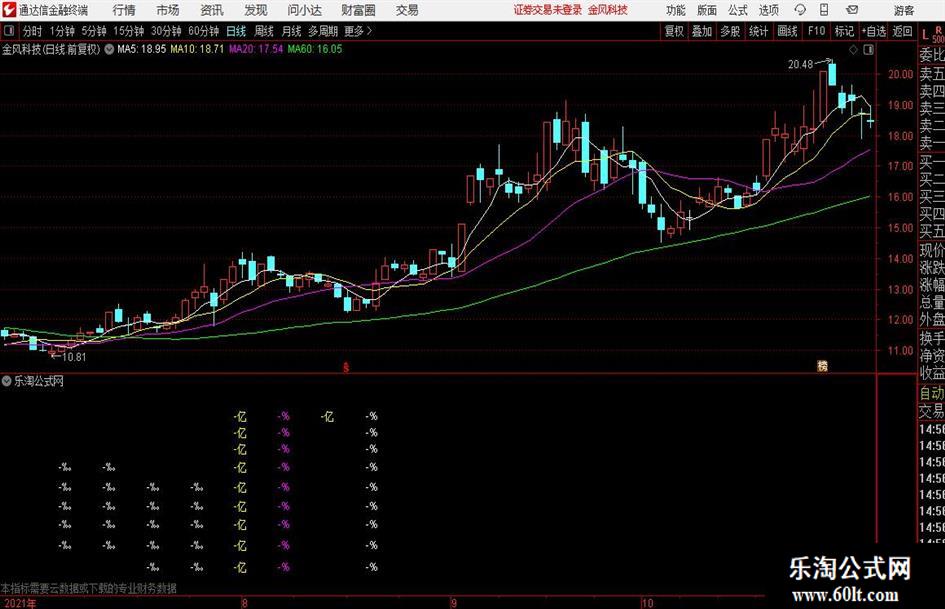Click the 返回 toolbar button

(902, 31)
